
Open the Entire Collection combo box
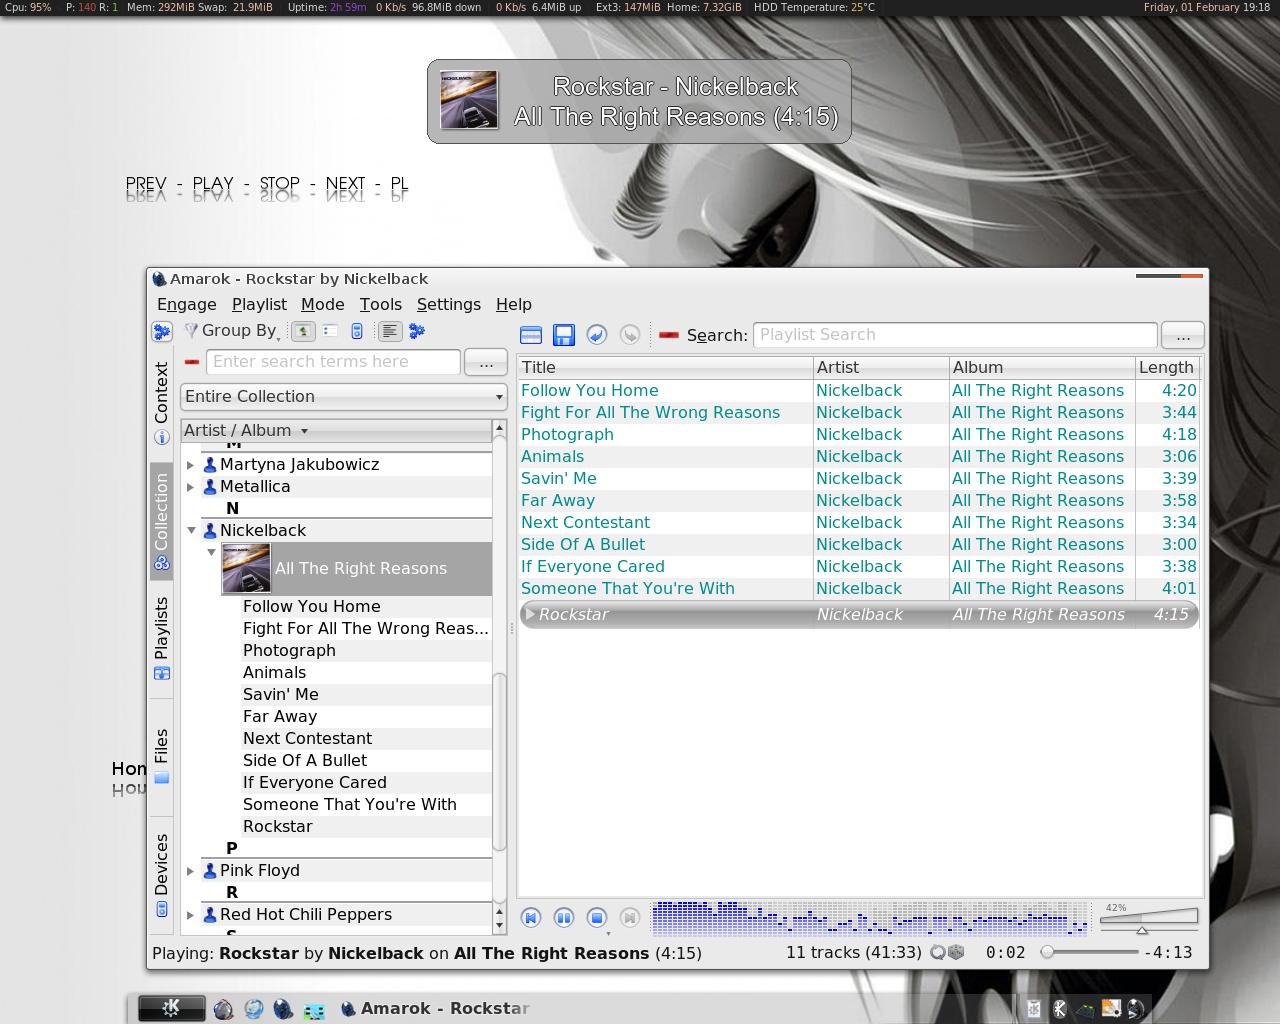tap(343, 397)
